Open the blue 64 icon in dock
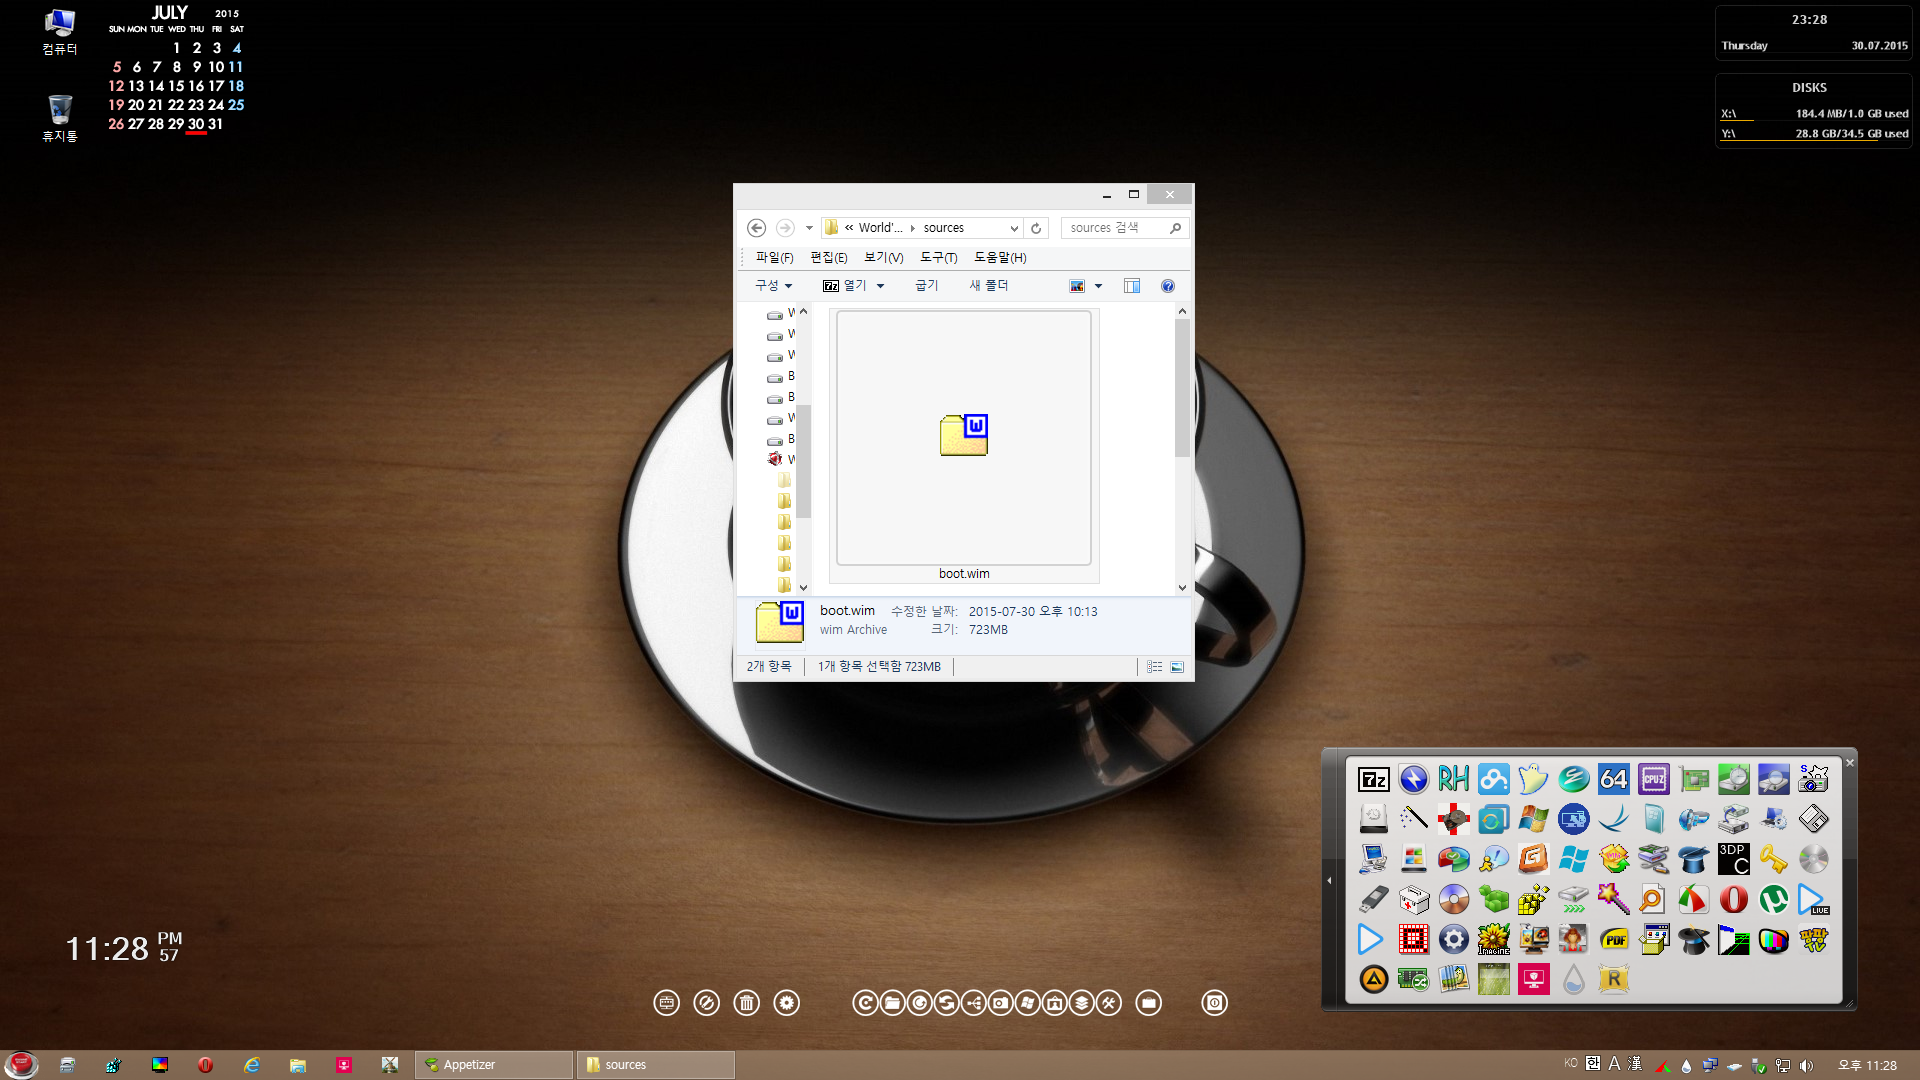 pyautogui.click(x=1613, y=779)
